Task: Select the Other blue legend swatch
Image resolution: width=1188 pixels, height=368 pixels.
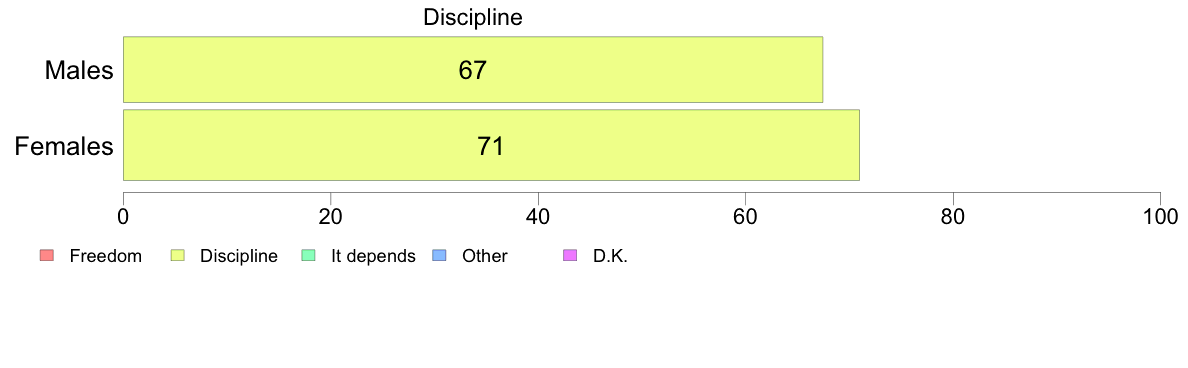Action: pos(438,256)
